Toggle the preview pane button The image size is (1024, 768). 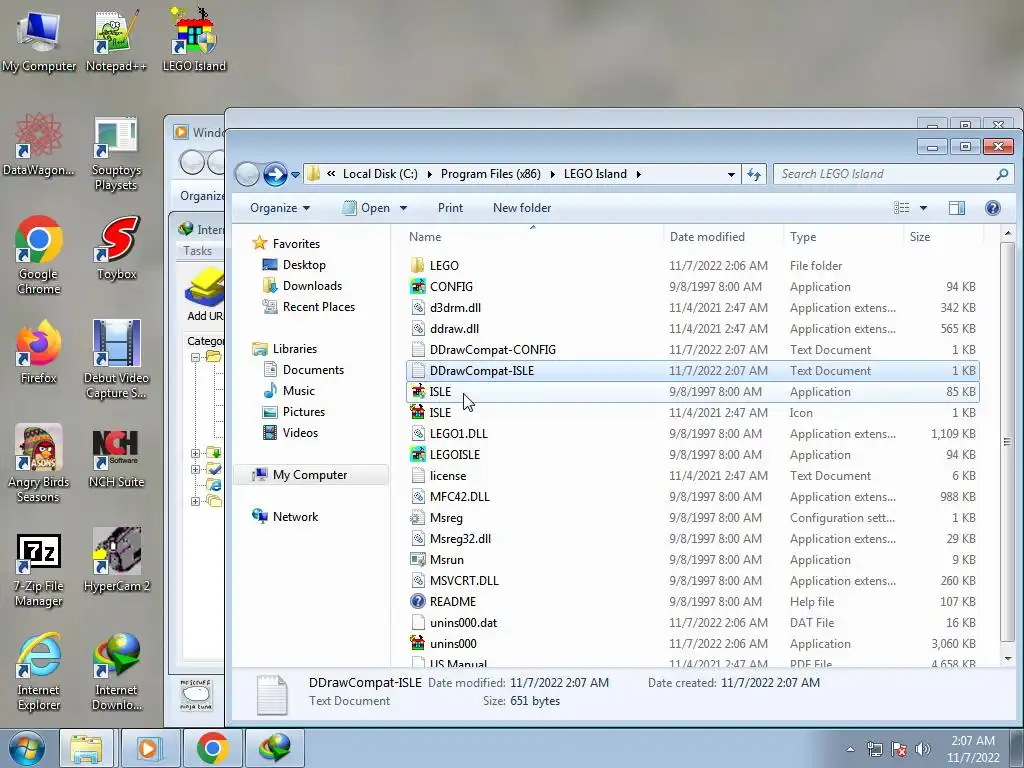point(957,208)
